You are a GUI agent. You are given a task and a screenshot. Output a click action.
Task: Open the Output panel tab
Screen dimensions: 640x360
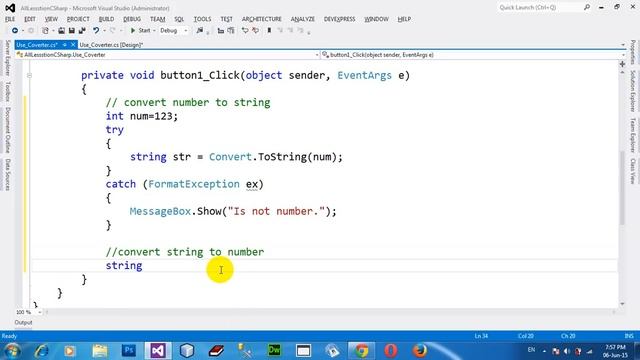click(x=23, y=322)
